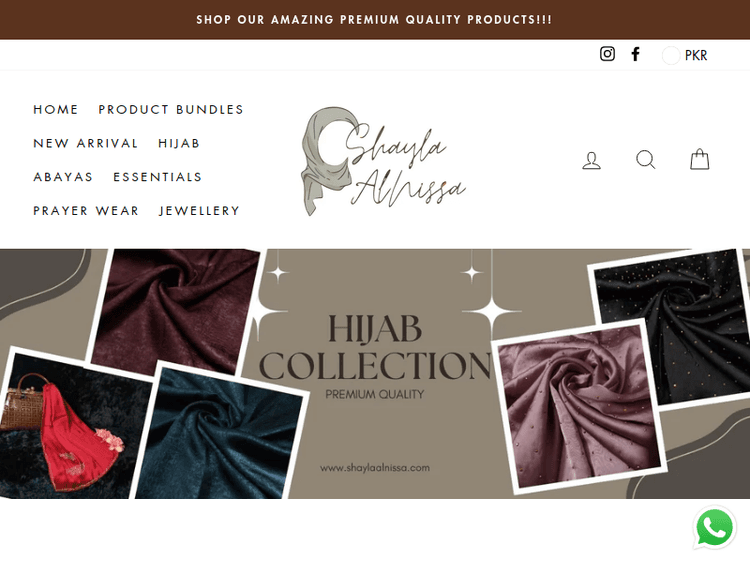Go to the Home menu item
Image resolution: width=750 pixels, height=563 pixels.
(x=55, y=110)
